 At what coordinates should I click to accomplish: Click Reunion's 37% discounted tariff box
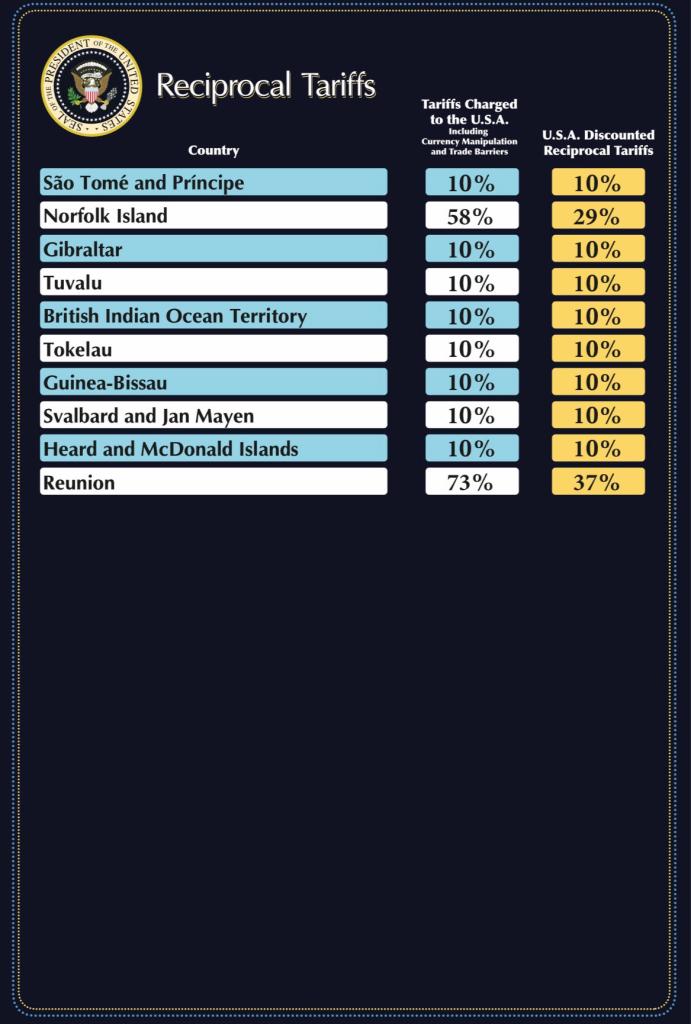click(598, 482)
